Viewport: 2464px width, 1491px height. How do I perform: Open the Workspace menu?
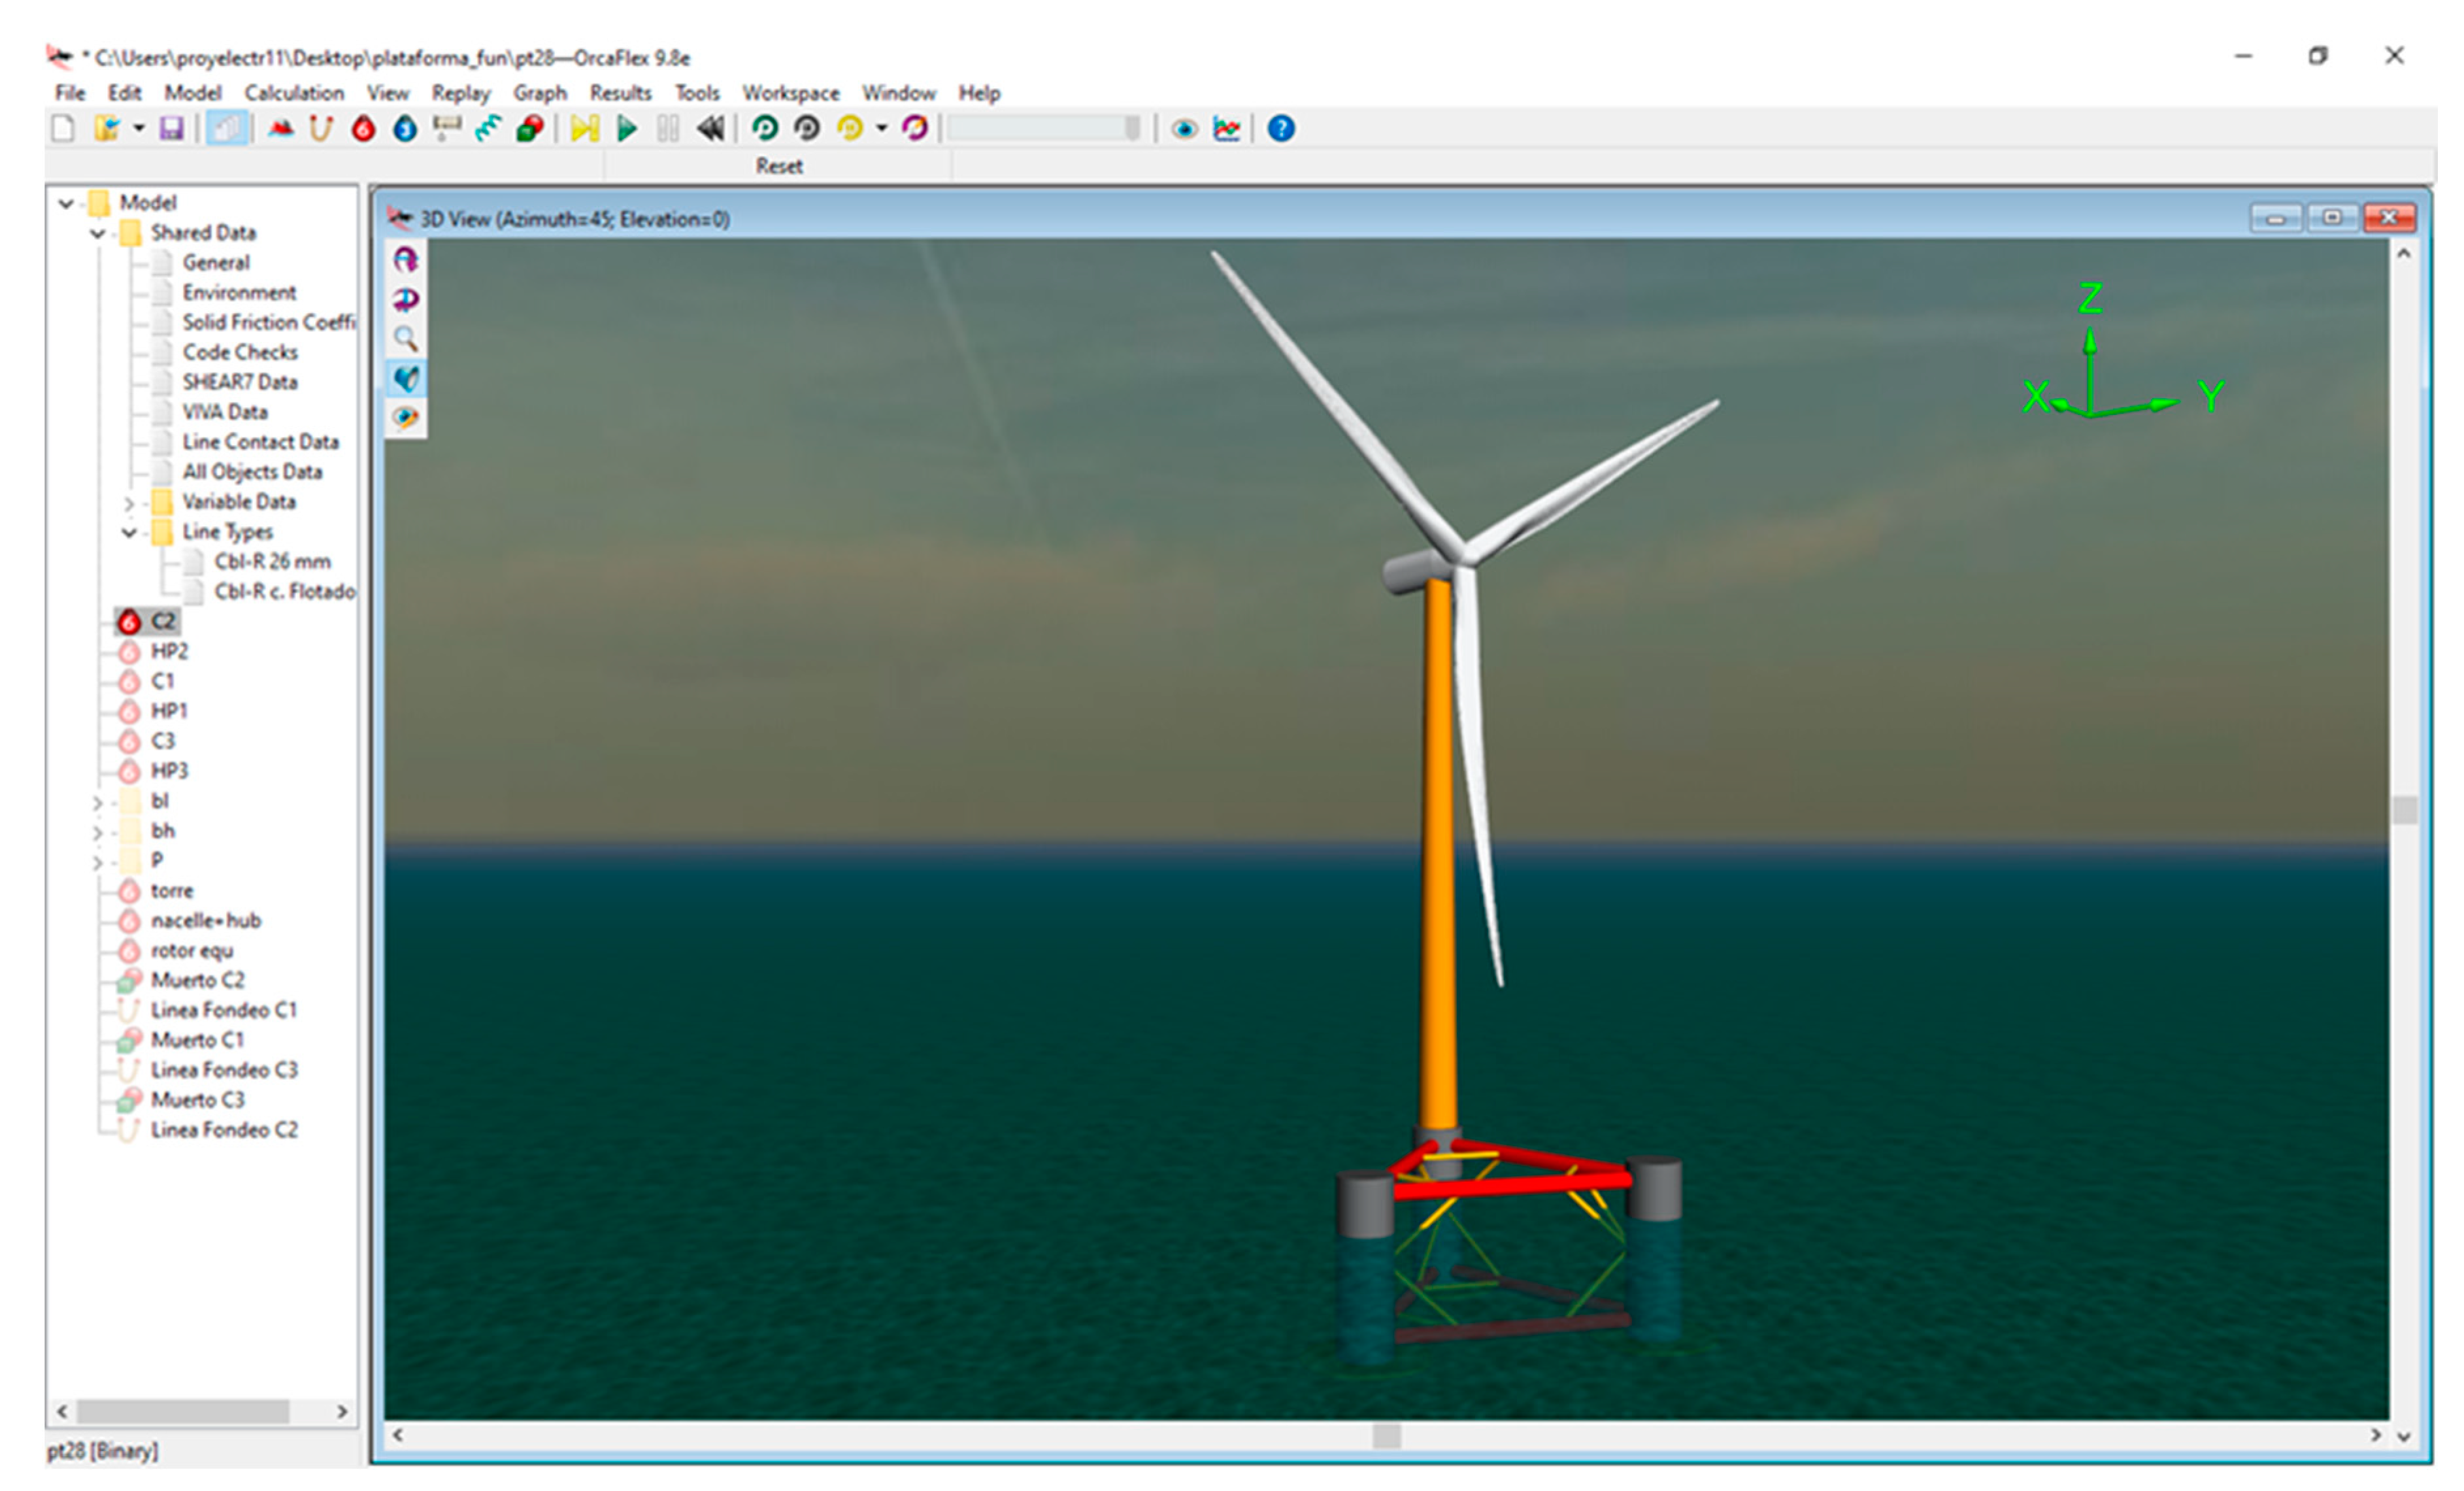coord(790,93)
